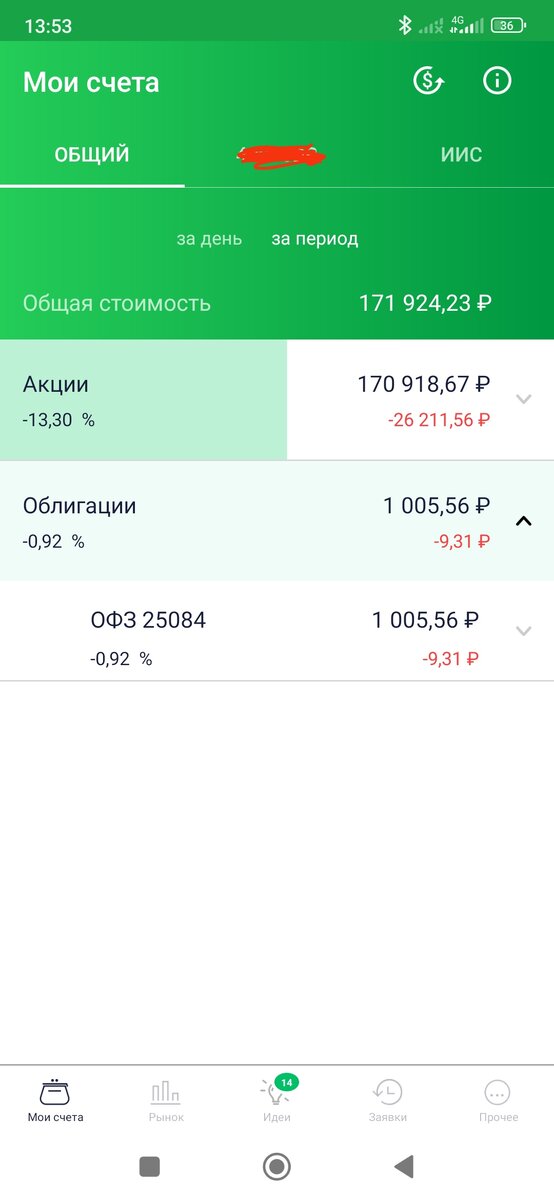Go to Рынок chart icon

(x=166, y=1091)
